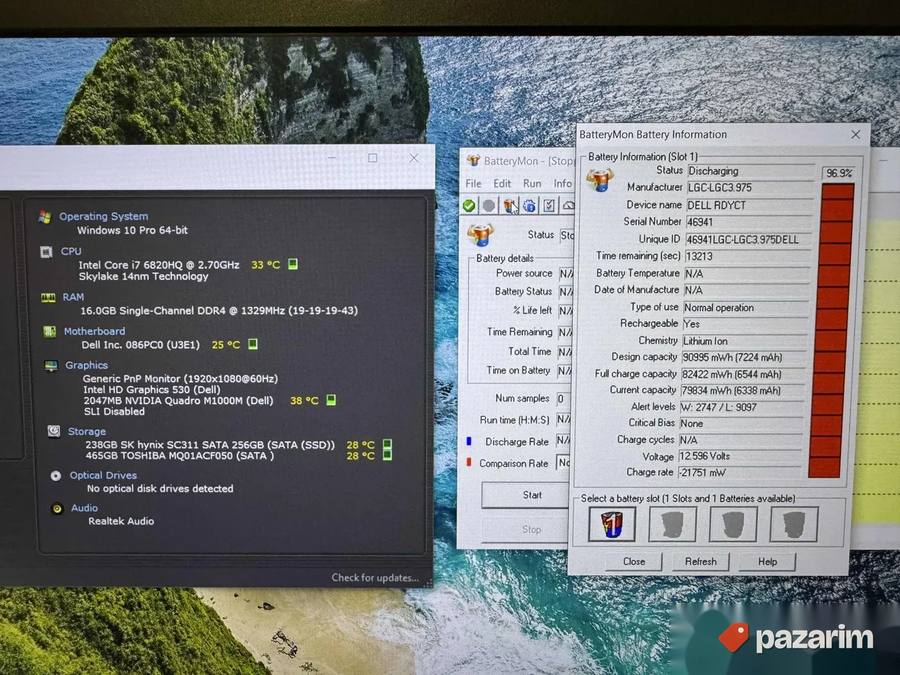This screenshot has height=675, width=900.
Task: Click the Time remaining field 13213
Action: click(747, 257)
